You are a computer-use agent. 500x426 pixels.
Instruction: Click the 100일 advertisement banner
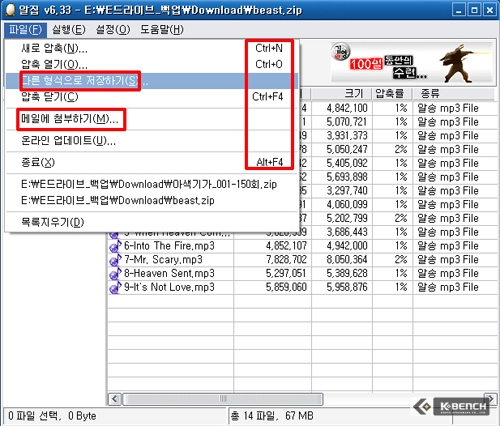412,63
